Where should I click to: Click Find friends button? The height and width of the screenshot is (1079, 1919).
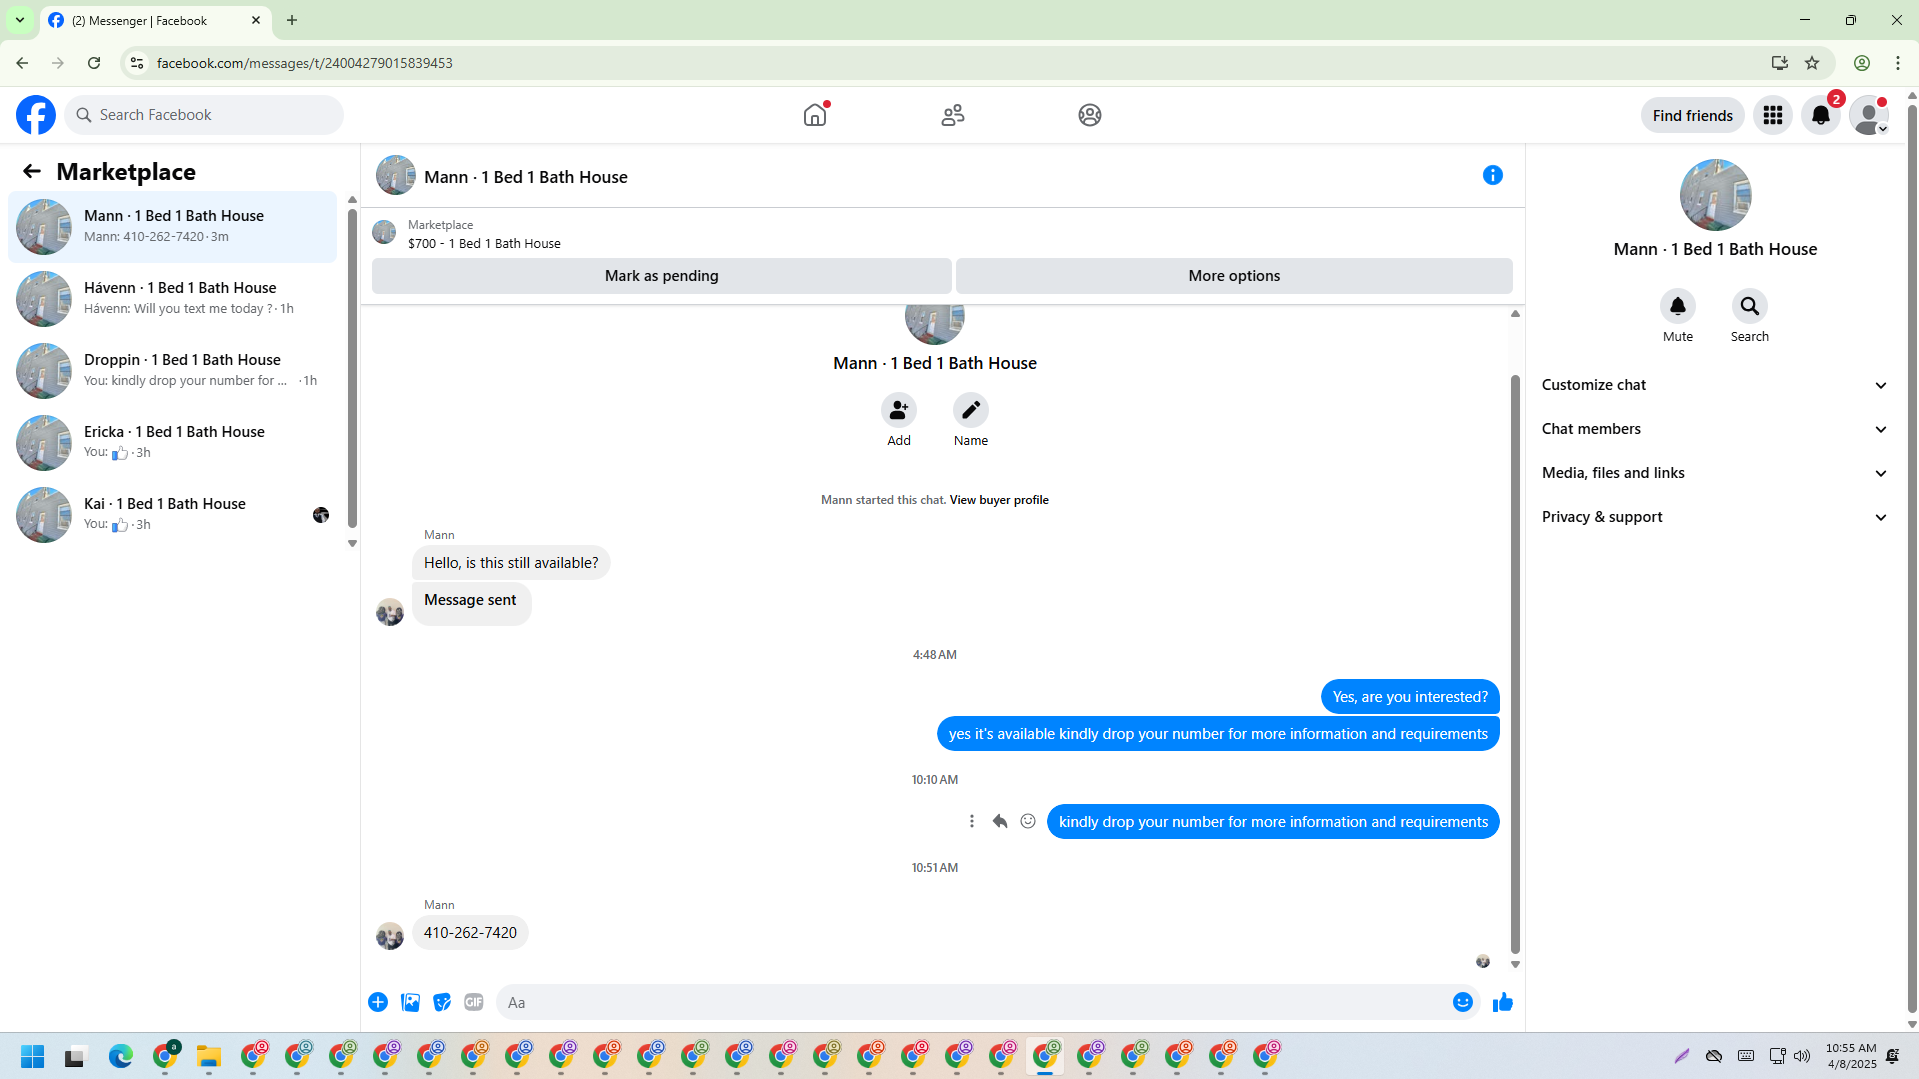tap(1692, 115)
